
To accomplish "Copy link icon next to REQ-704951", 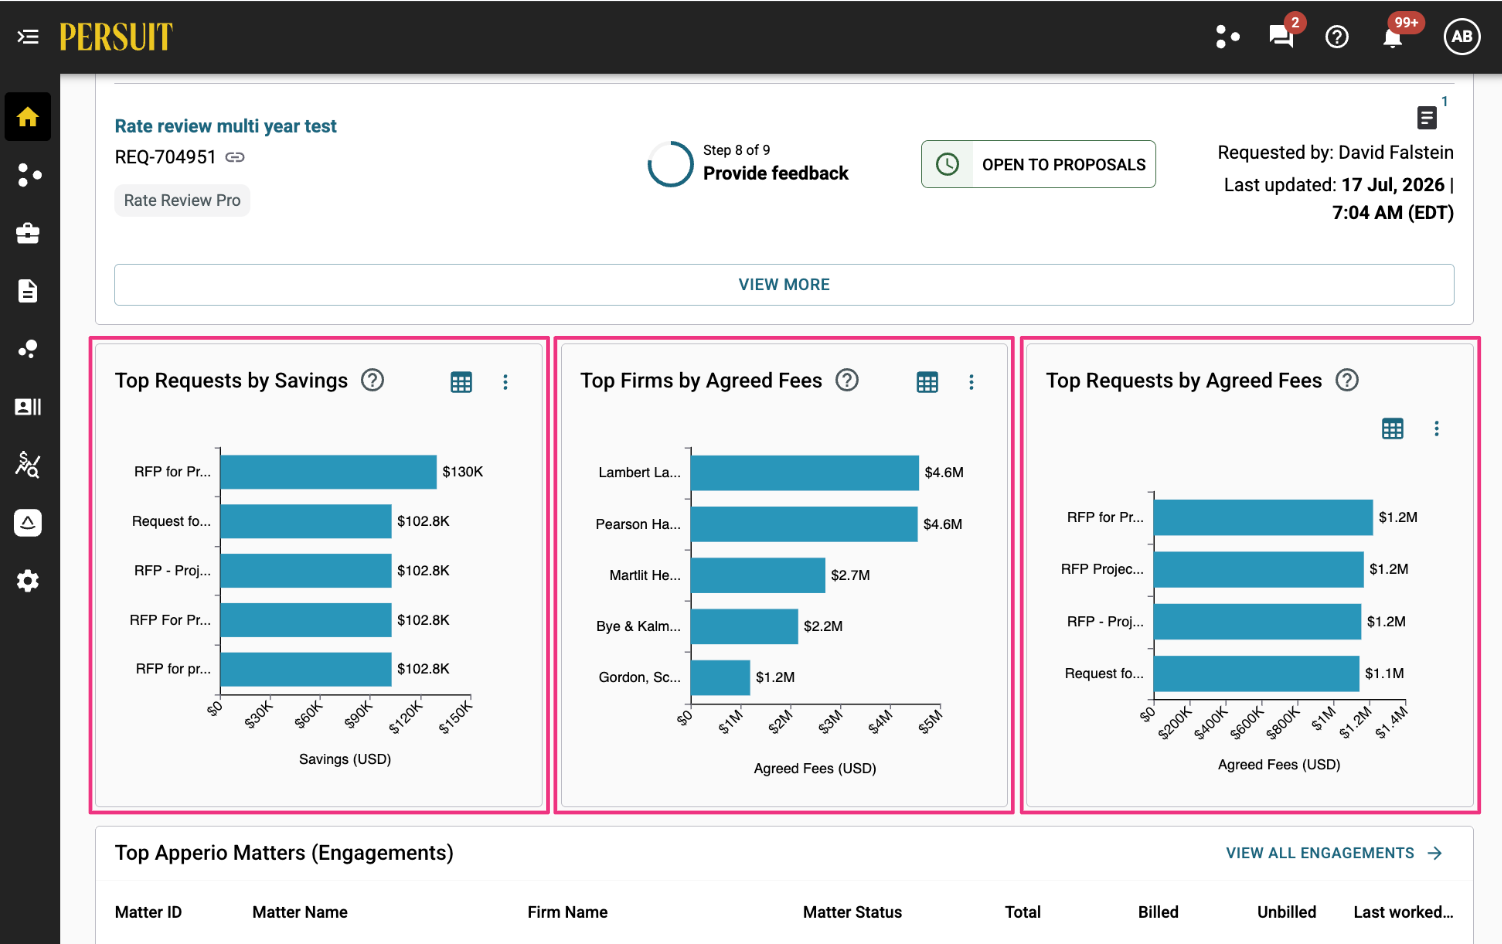I will coord(235,157).
